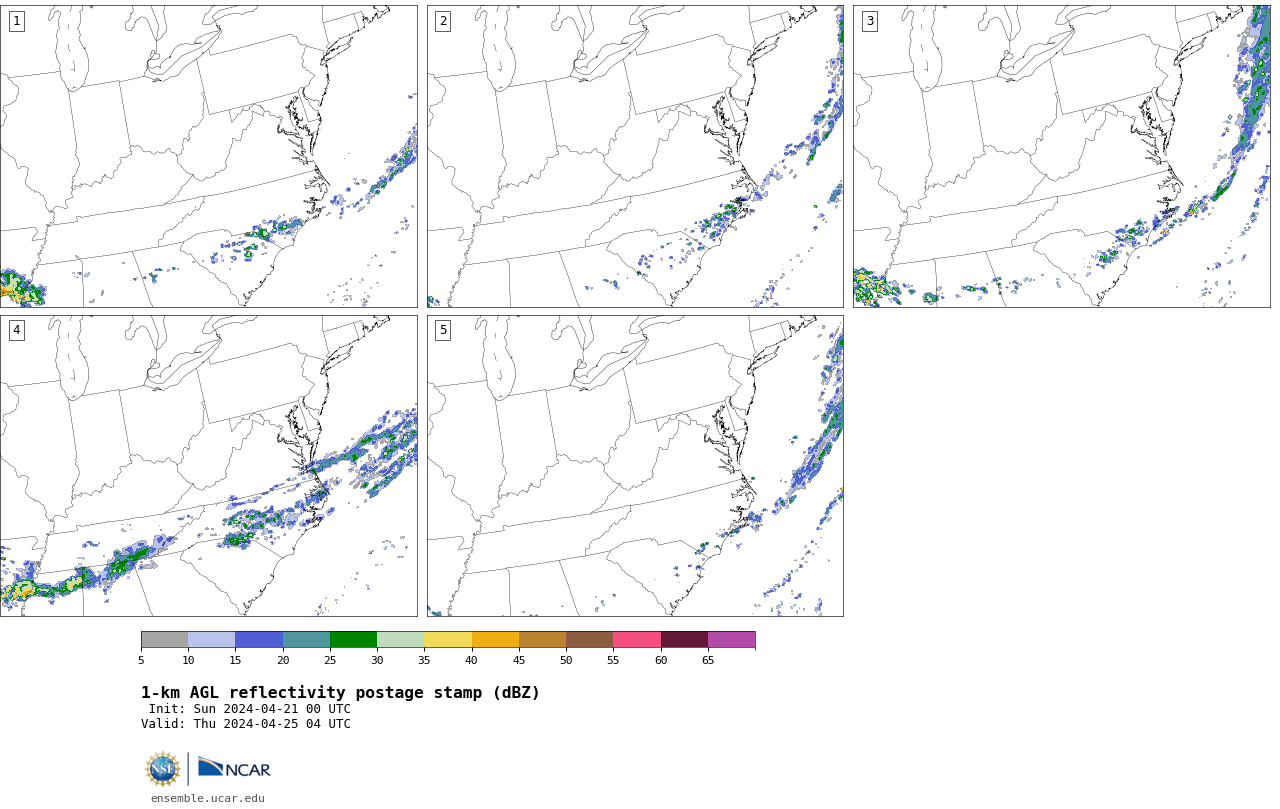Click the colorbar tick label 65

click(x=708, y=660)
